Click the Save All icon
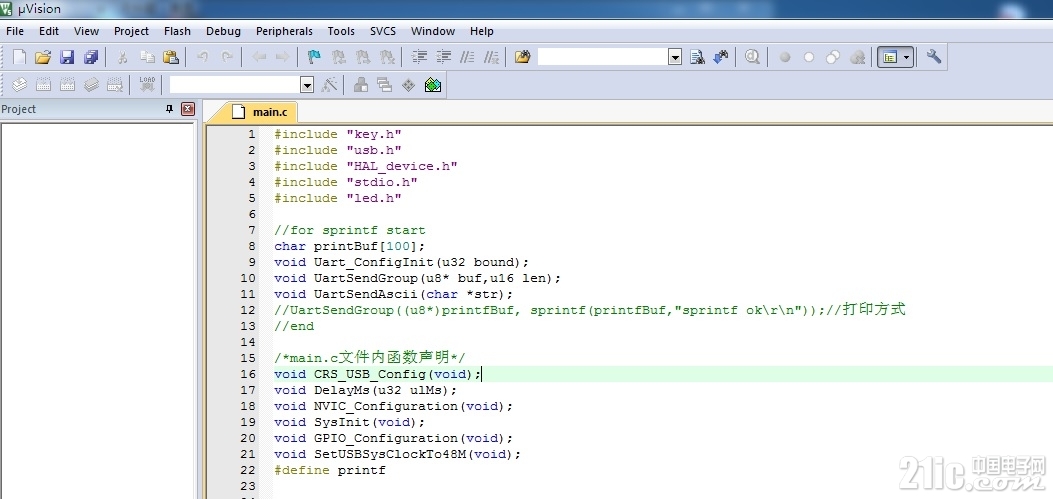This screenshot has height=499, width=1053. [x=91, y=57]
